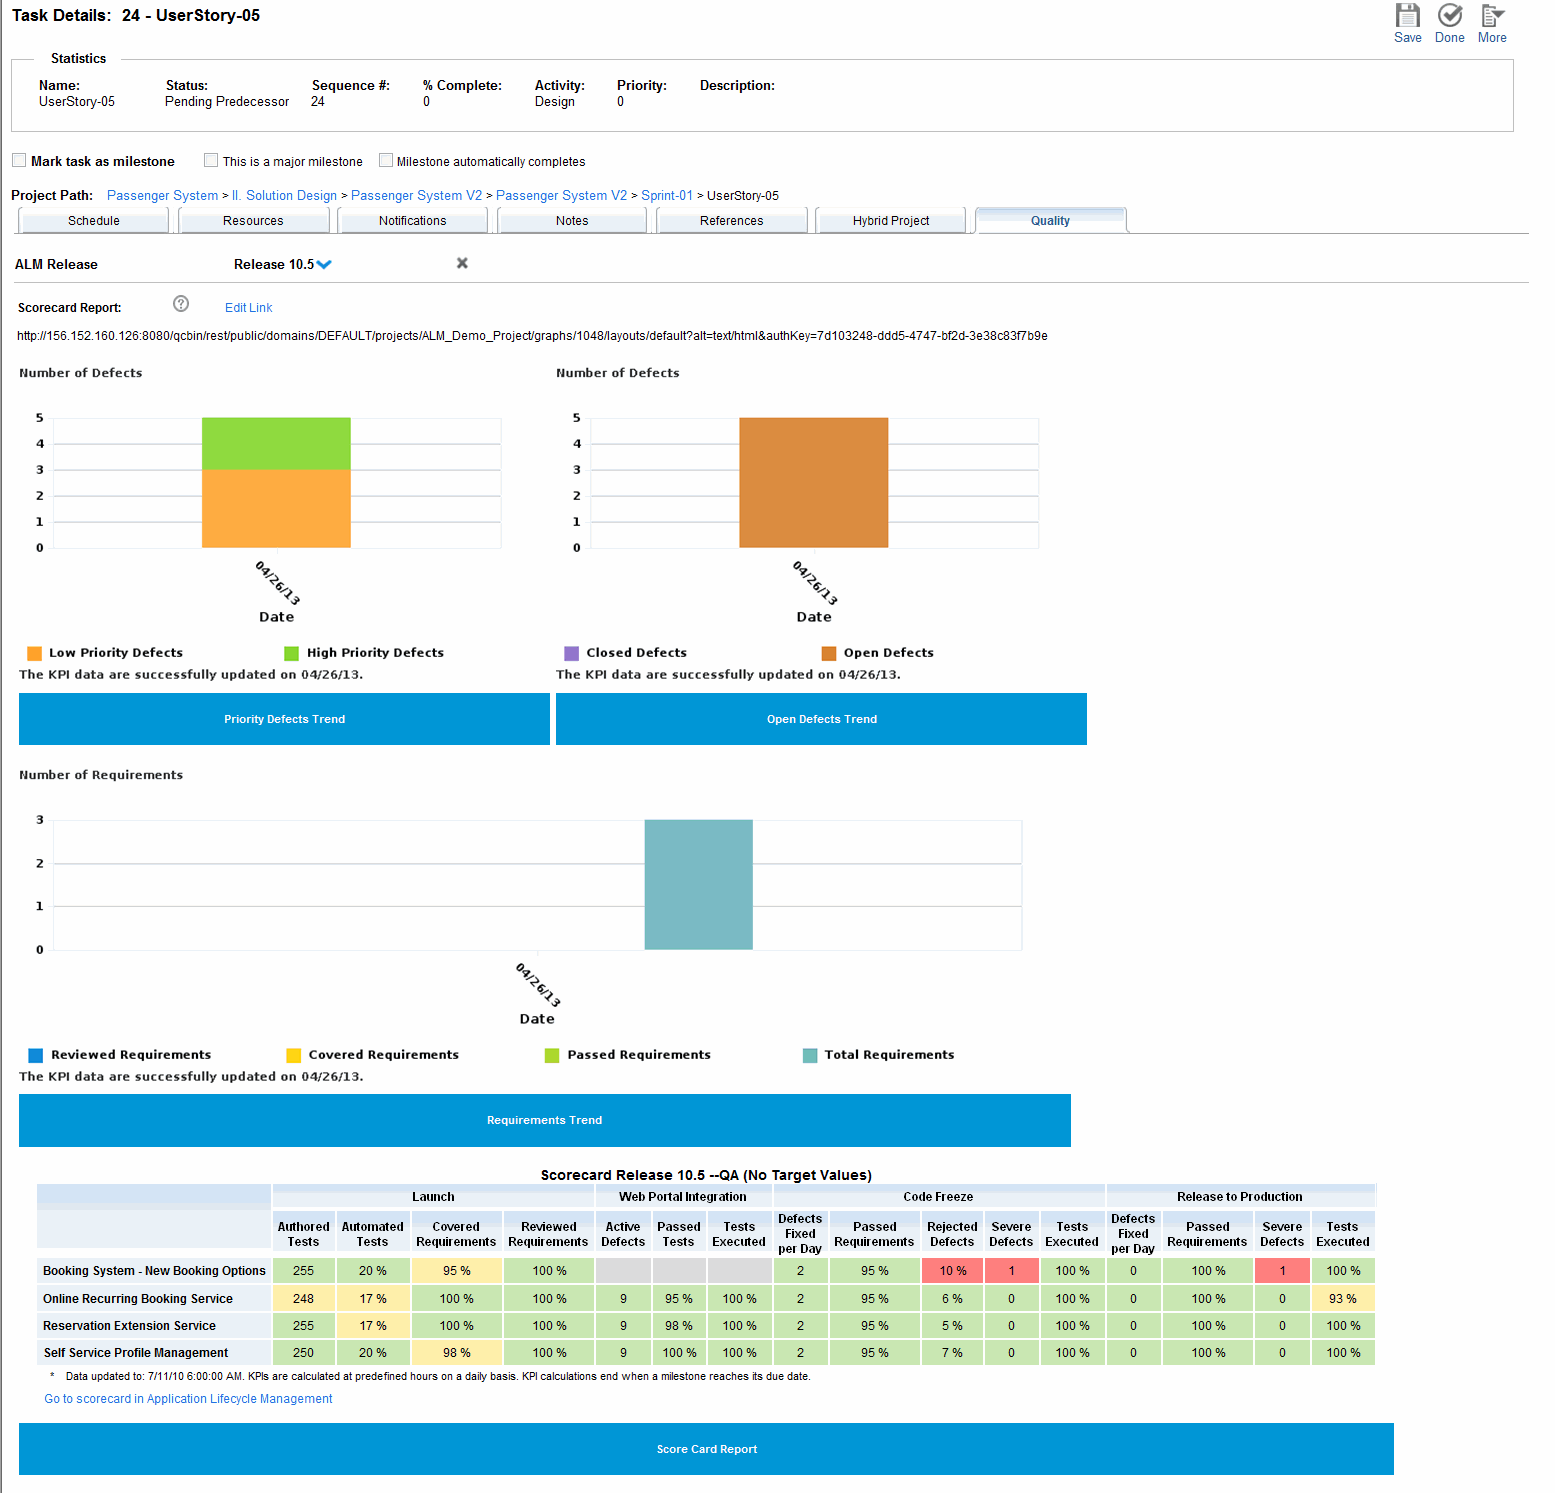Click the Low Priority Defects legend icon
The width and height of the screenshot is (1555, 1493).
click(x=35, y=653)
